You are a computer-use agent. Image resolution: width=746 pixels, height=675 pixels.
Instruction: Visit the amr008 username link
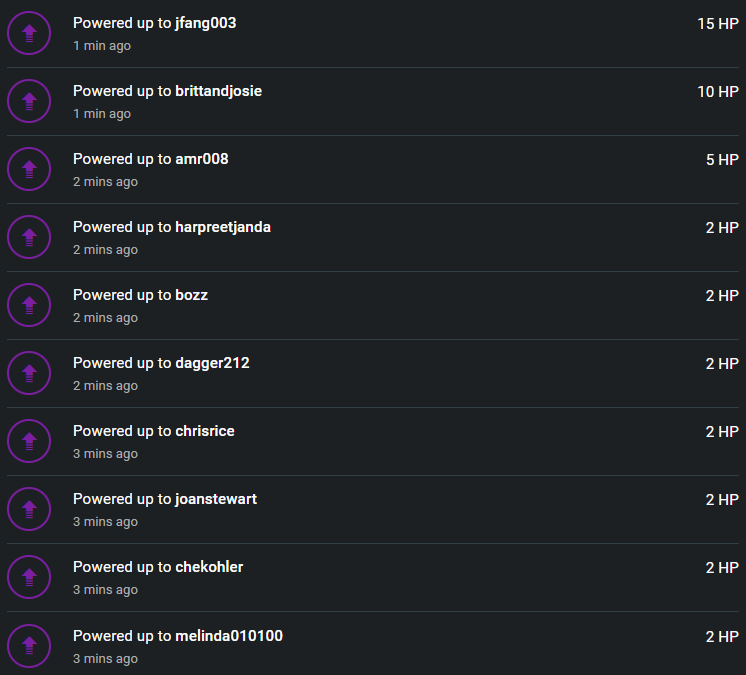(202, 159)
